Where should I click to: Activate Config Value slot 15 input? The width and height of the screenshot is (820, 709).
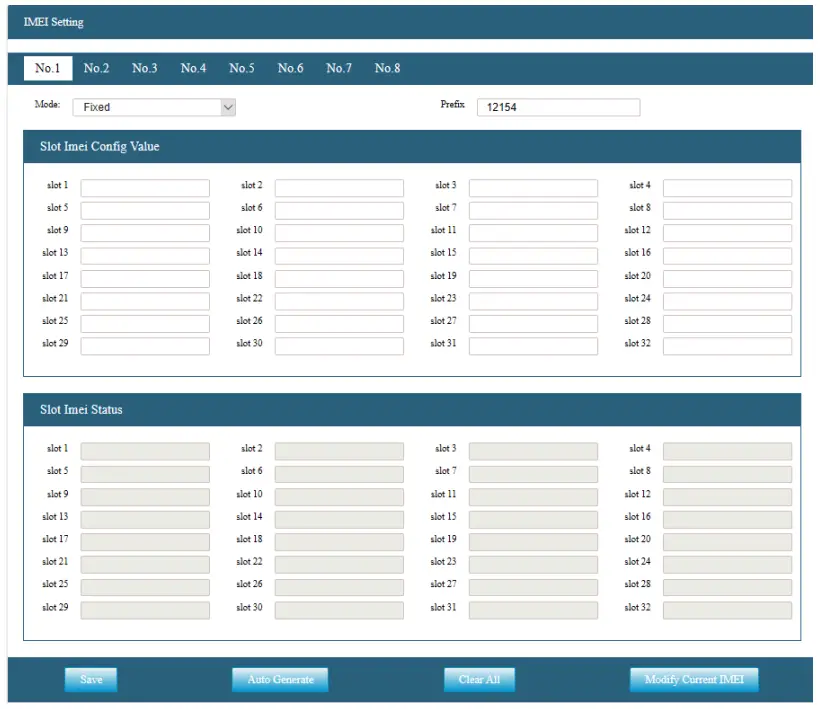(x=533, y=256)
